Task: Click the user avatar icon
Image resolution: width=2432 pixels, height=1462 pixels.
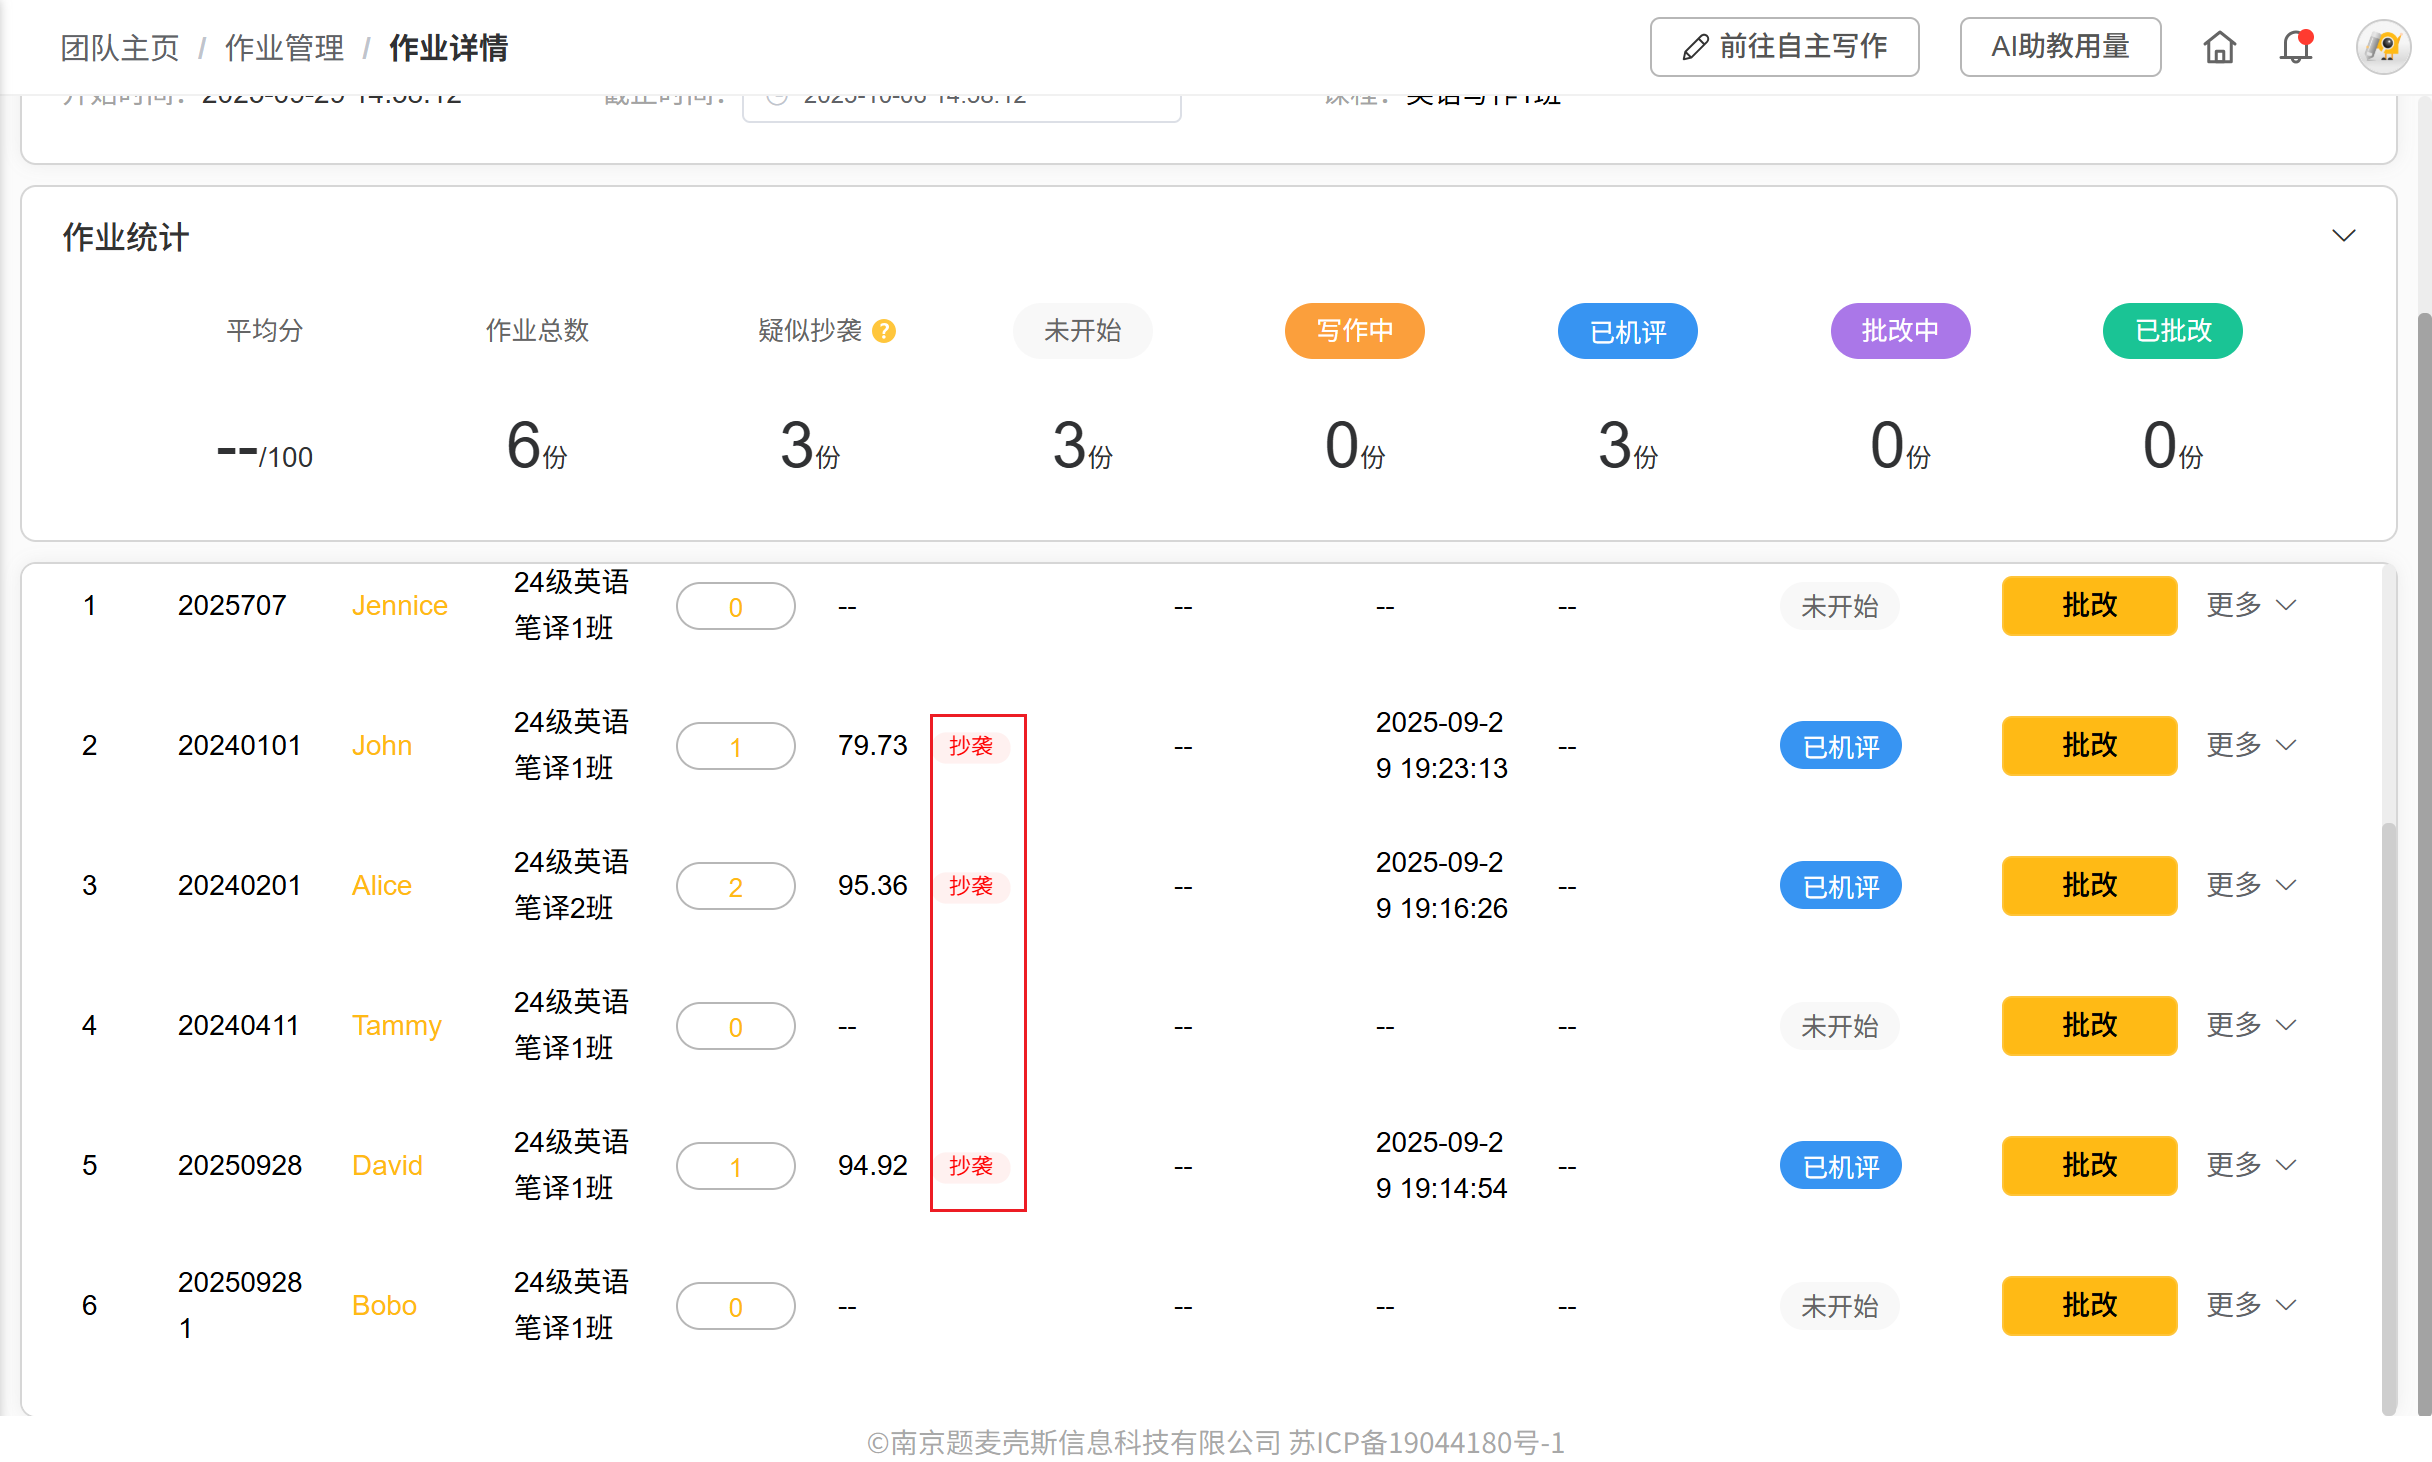Action: (2383, 47)
